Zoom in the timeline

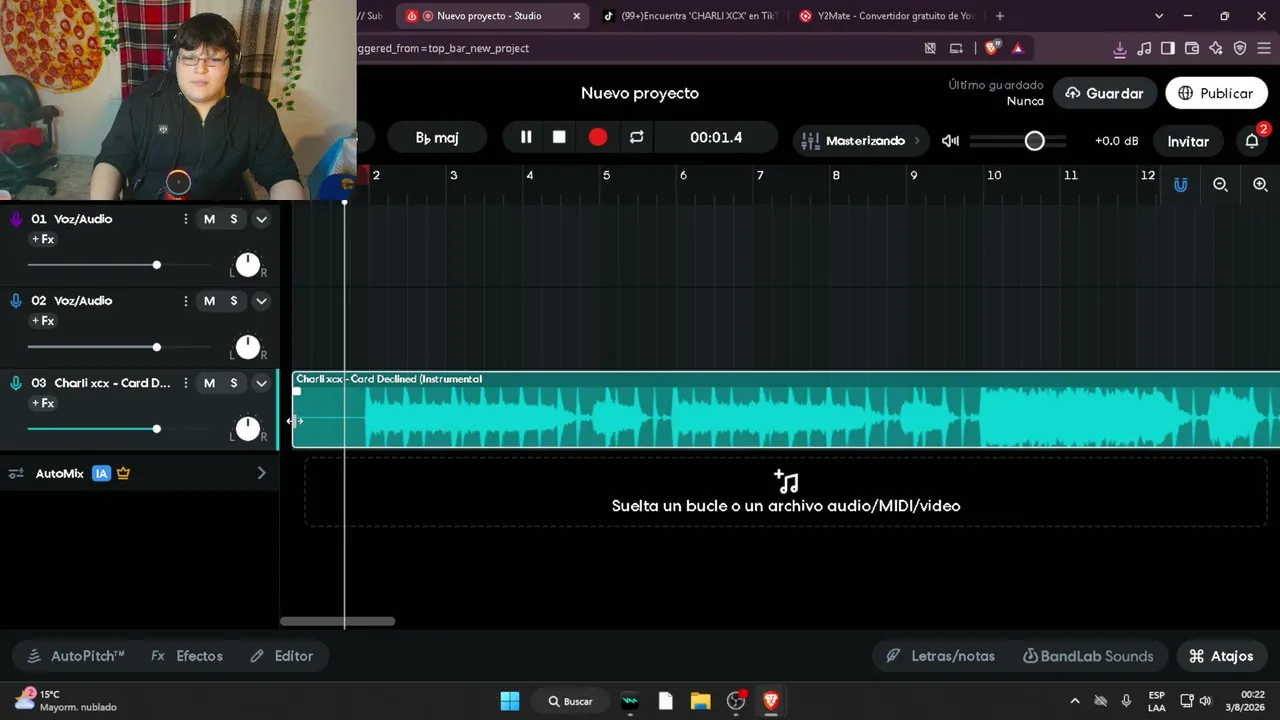[1260, 185]
